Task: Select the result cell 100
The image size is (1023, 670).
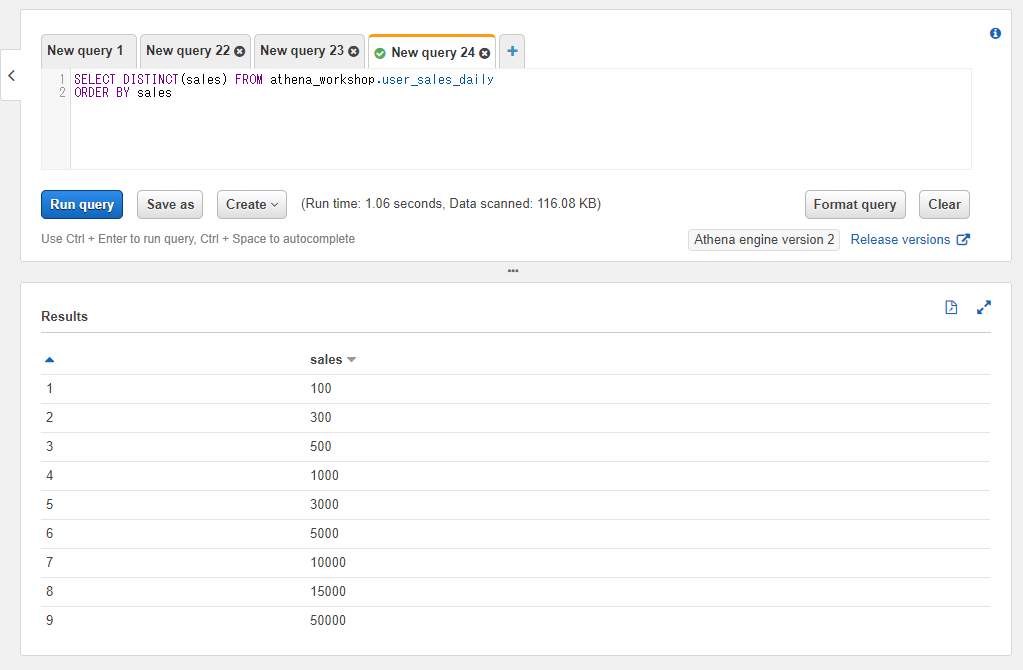Action: [320, 389]
